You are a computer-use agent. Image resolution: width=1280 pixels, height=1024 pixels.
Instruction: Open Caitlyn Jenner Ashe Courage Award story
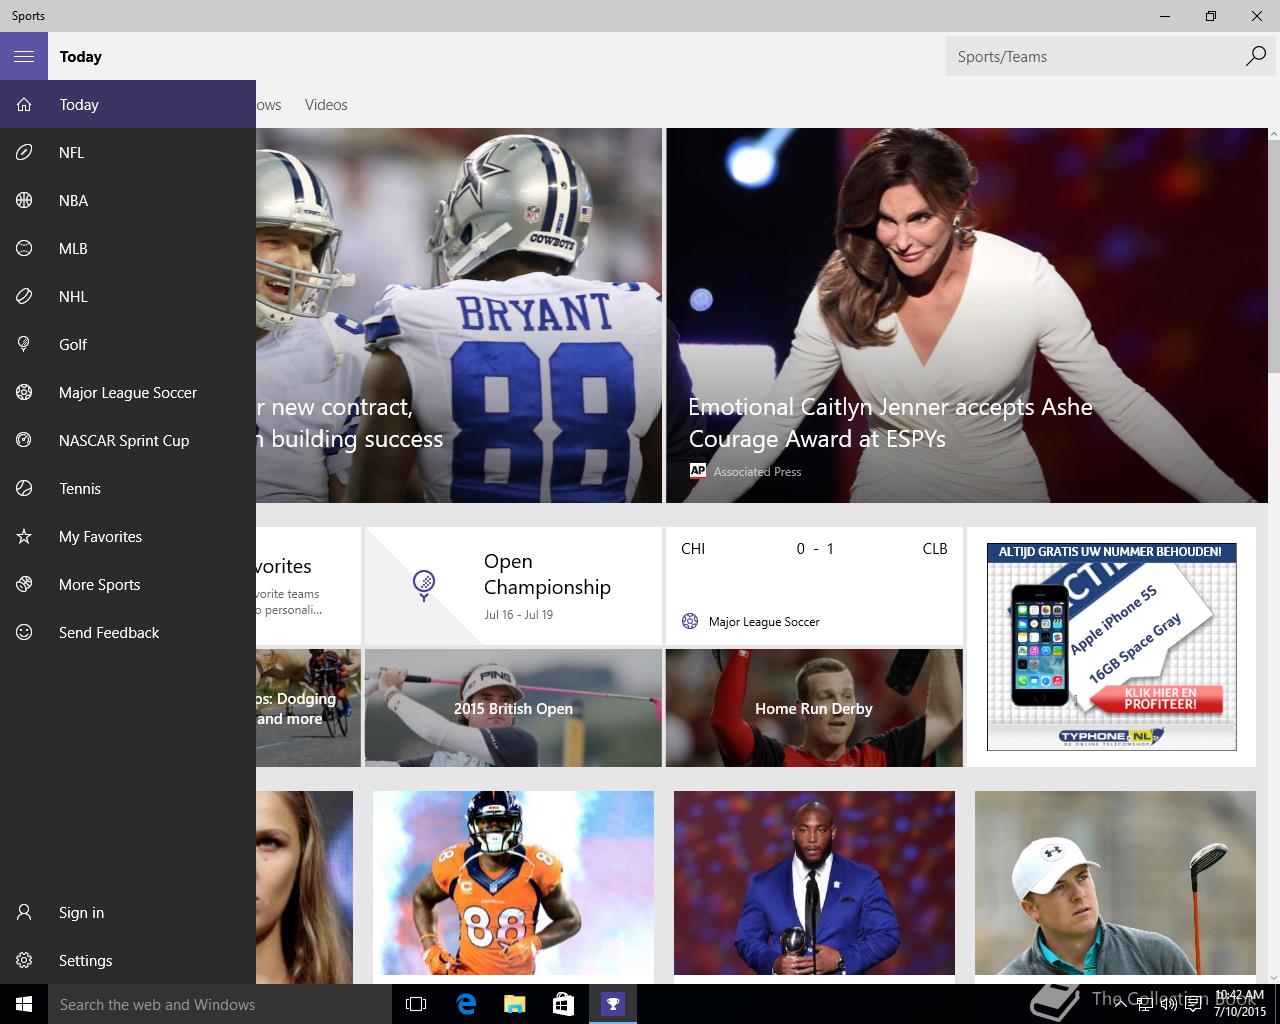pyautogui.click(x=967, y=315)
